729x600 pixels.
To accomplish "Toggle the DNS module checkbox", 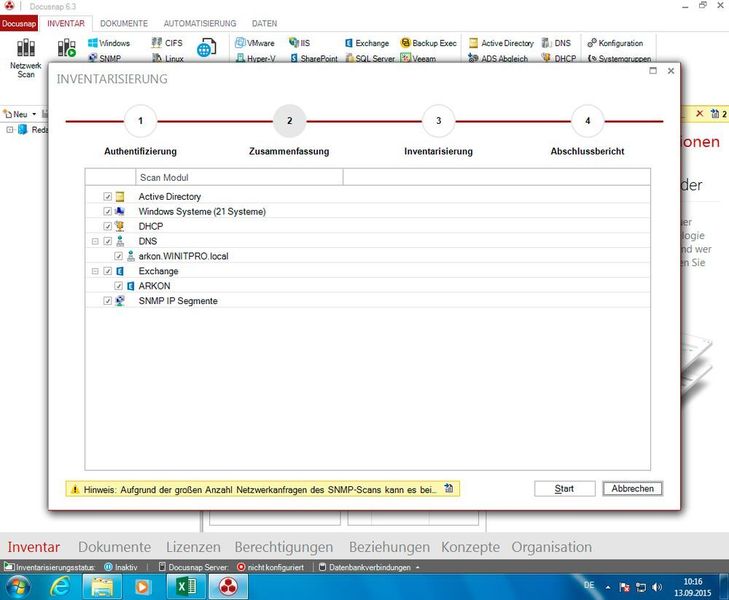I will (x=107, y=241).
